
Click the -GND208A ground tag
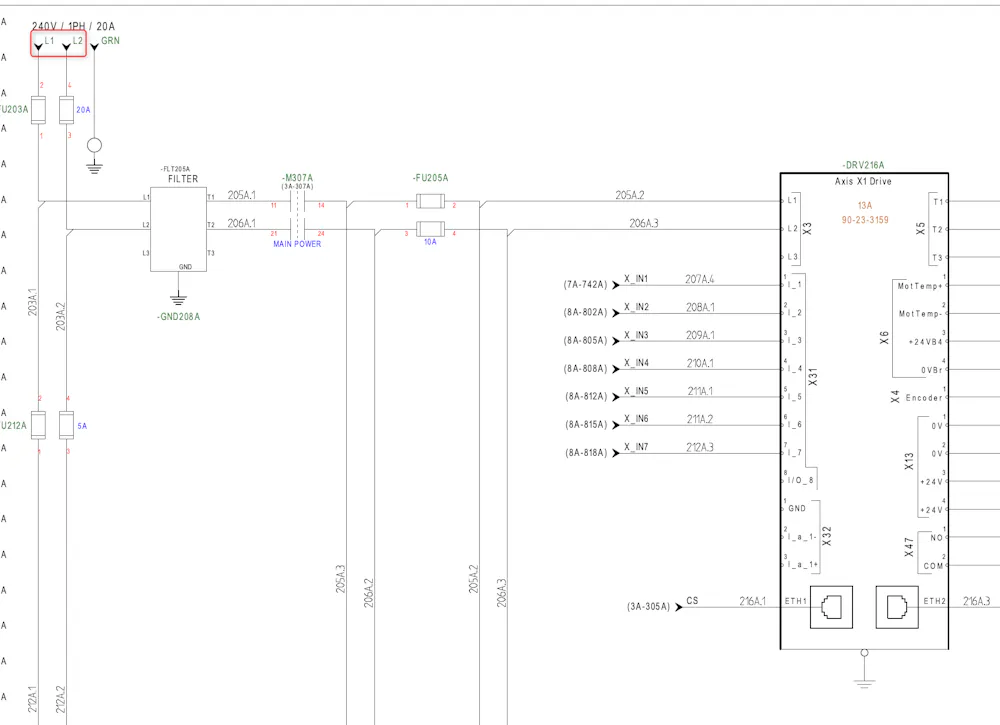(179, 317)
